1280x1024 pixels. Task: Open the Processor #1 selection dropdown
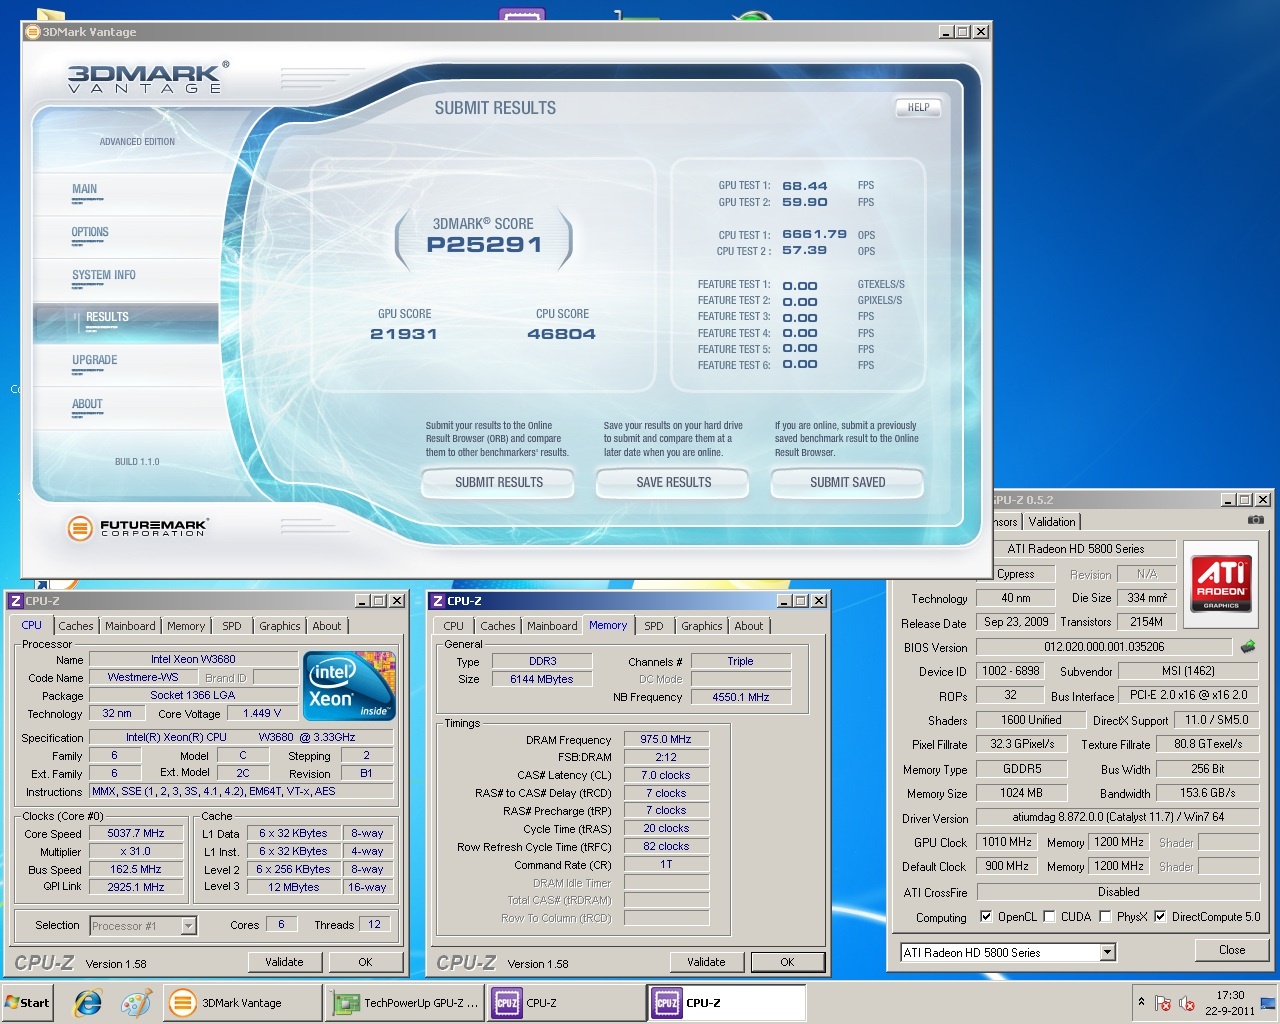click(188, 926)
